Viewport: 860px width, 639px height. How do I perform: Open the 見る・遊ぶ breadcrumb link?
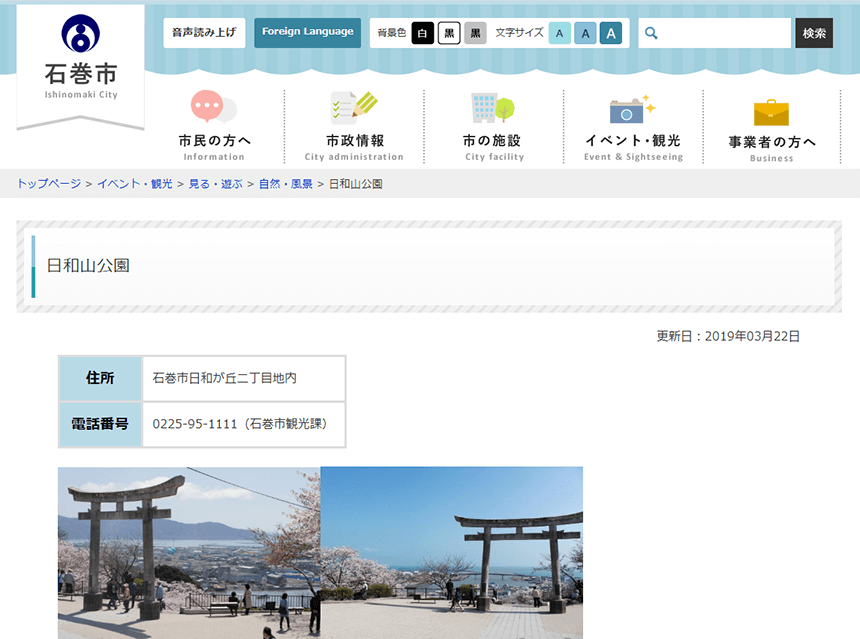coord(215,184)
